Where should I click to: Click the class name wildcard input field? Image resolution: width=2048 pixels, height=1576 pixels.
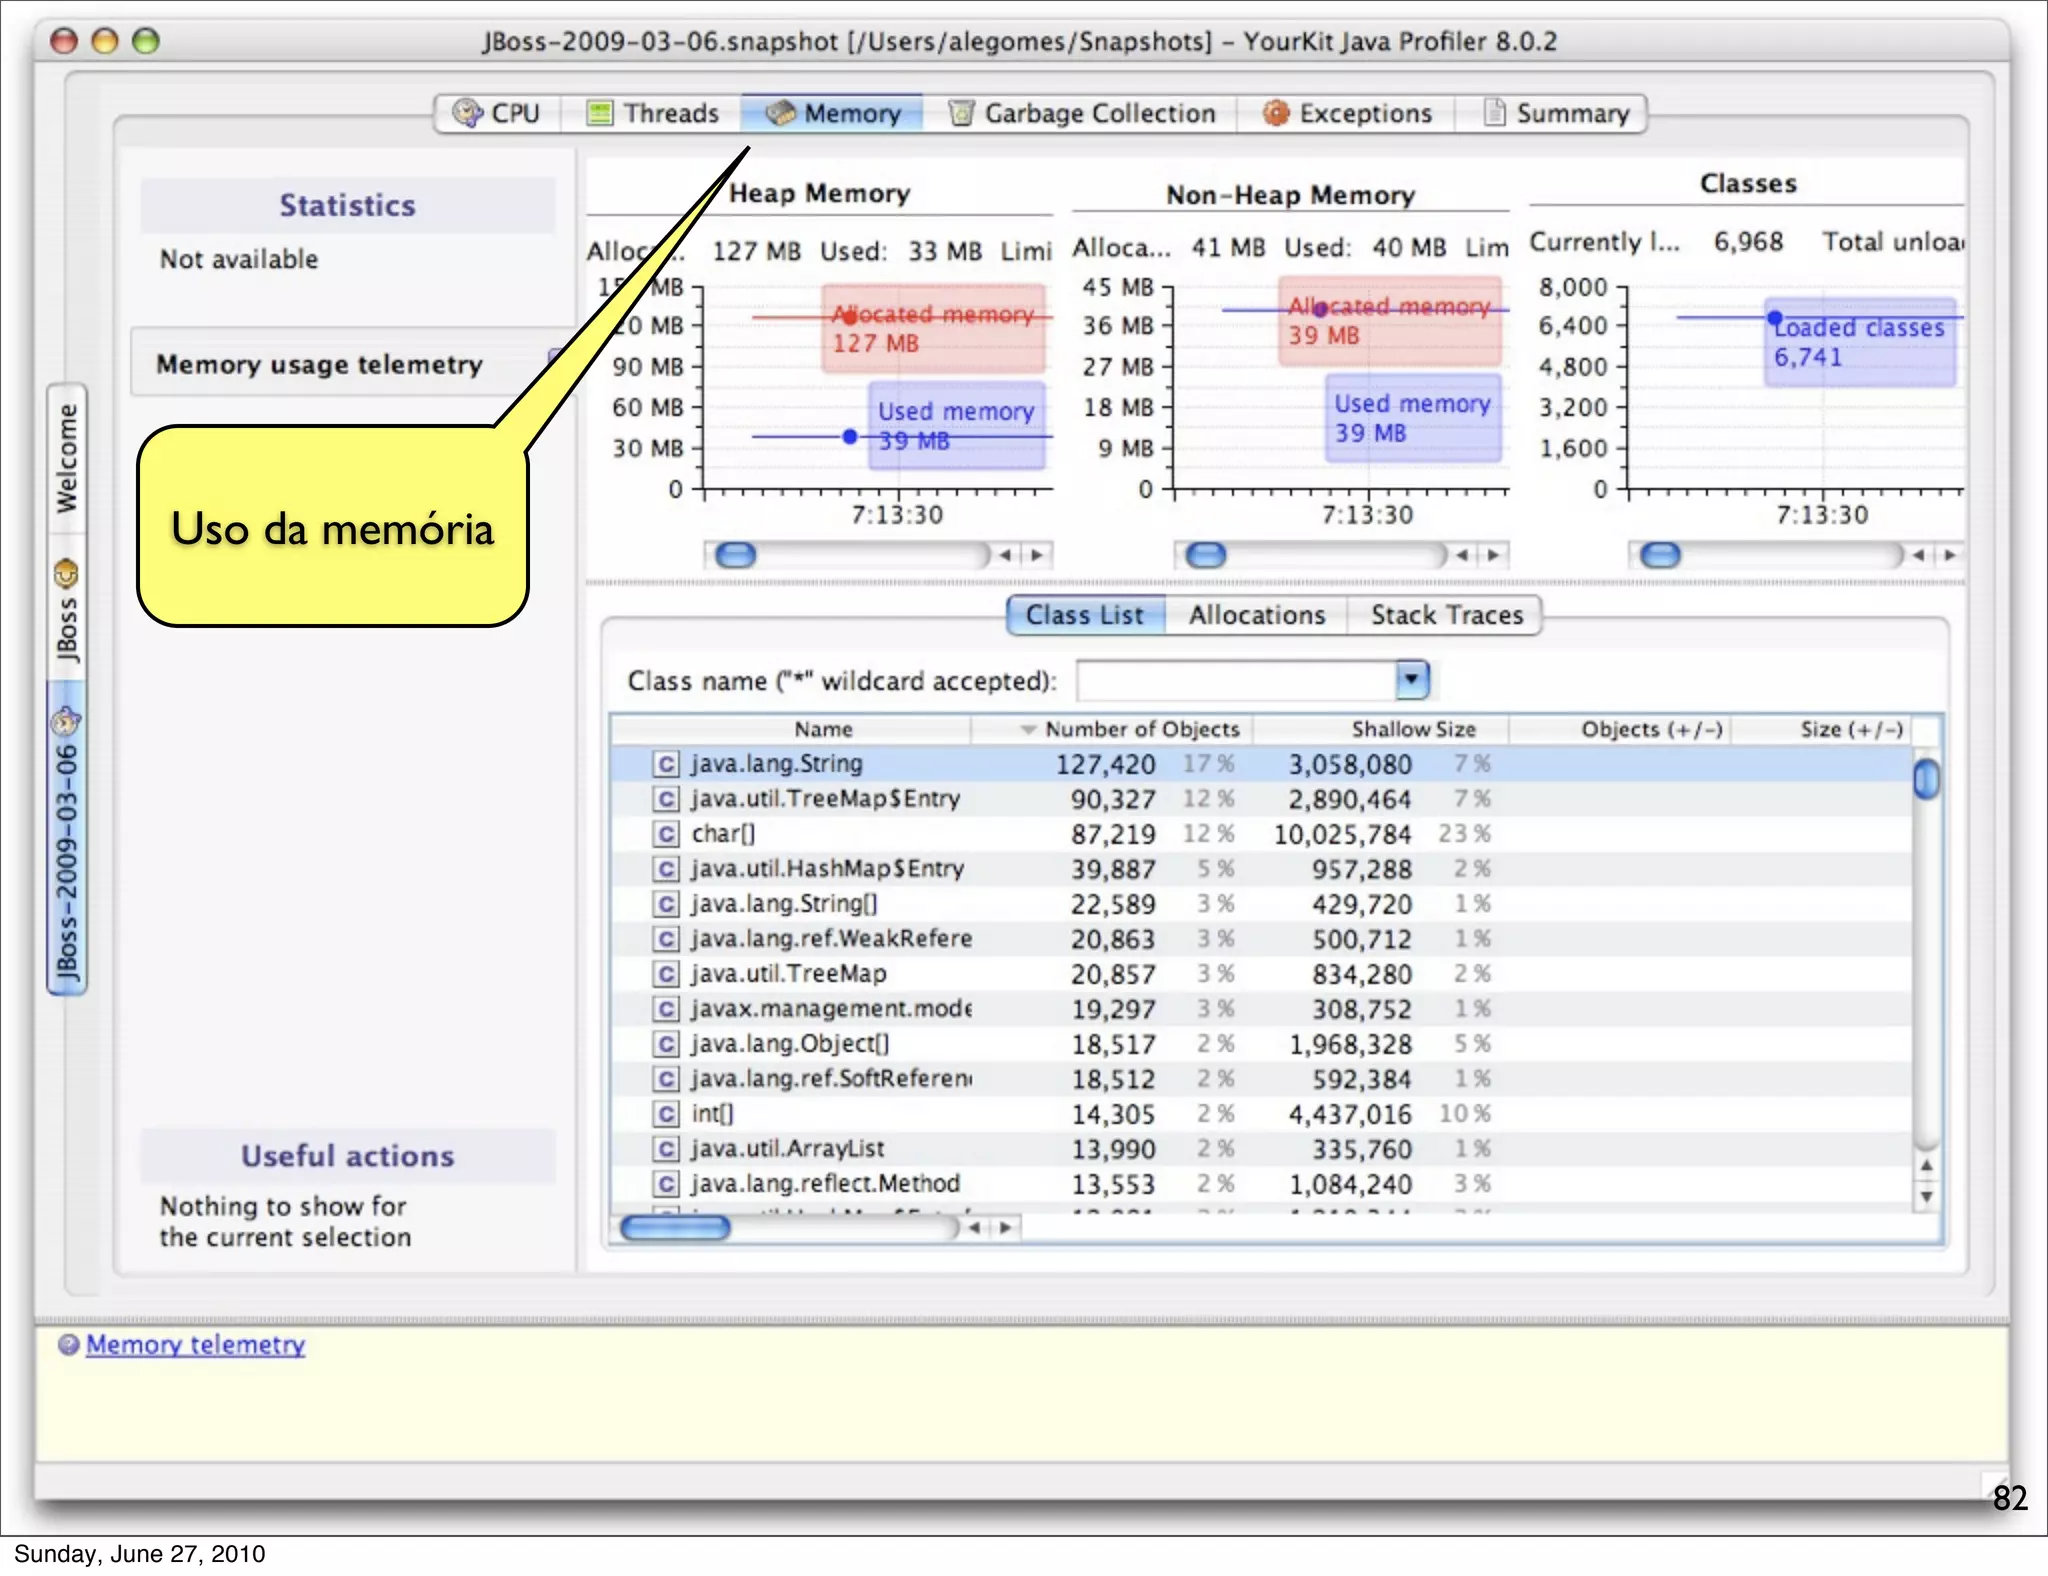[1235, 681]
